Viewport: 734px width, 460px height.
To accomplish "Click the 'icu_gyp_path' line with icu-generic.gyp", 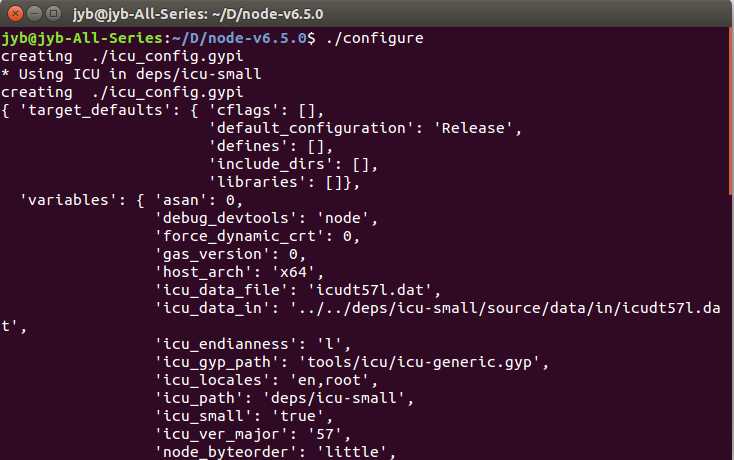I will [x=352, y=362].
